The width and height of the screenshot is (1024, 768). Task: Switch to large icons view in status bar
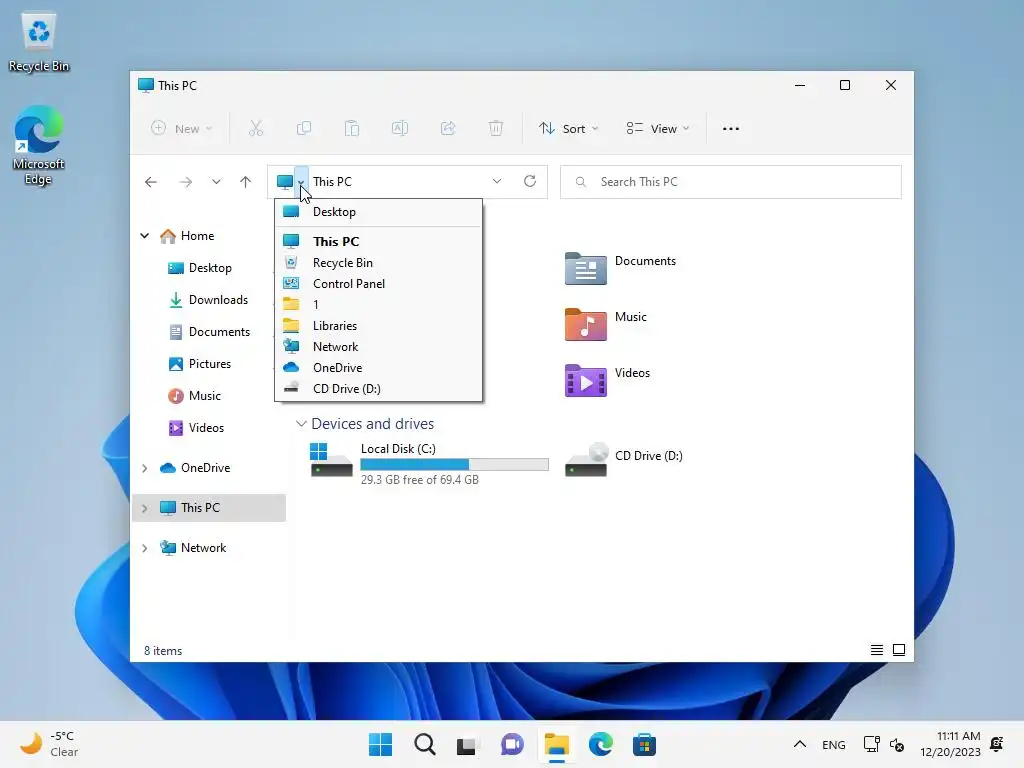point(899,650)
